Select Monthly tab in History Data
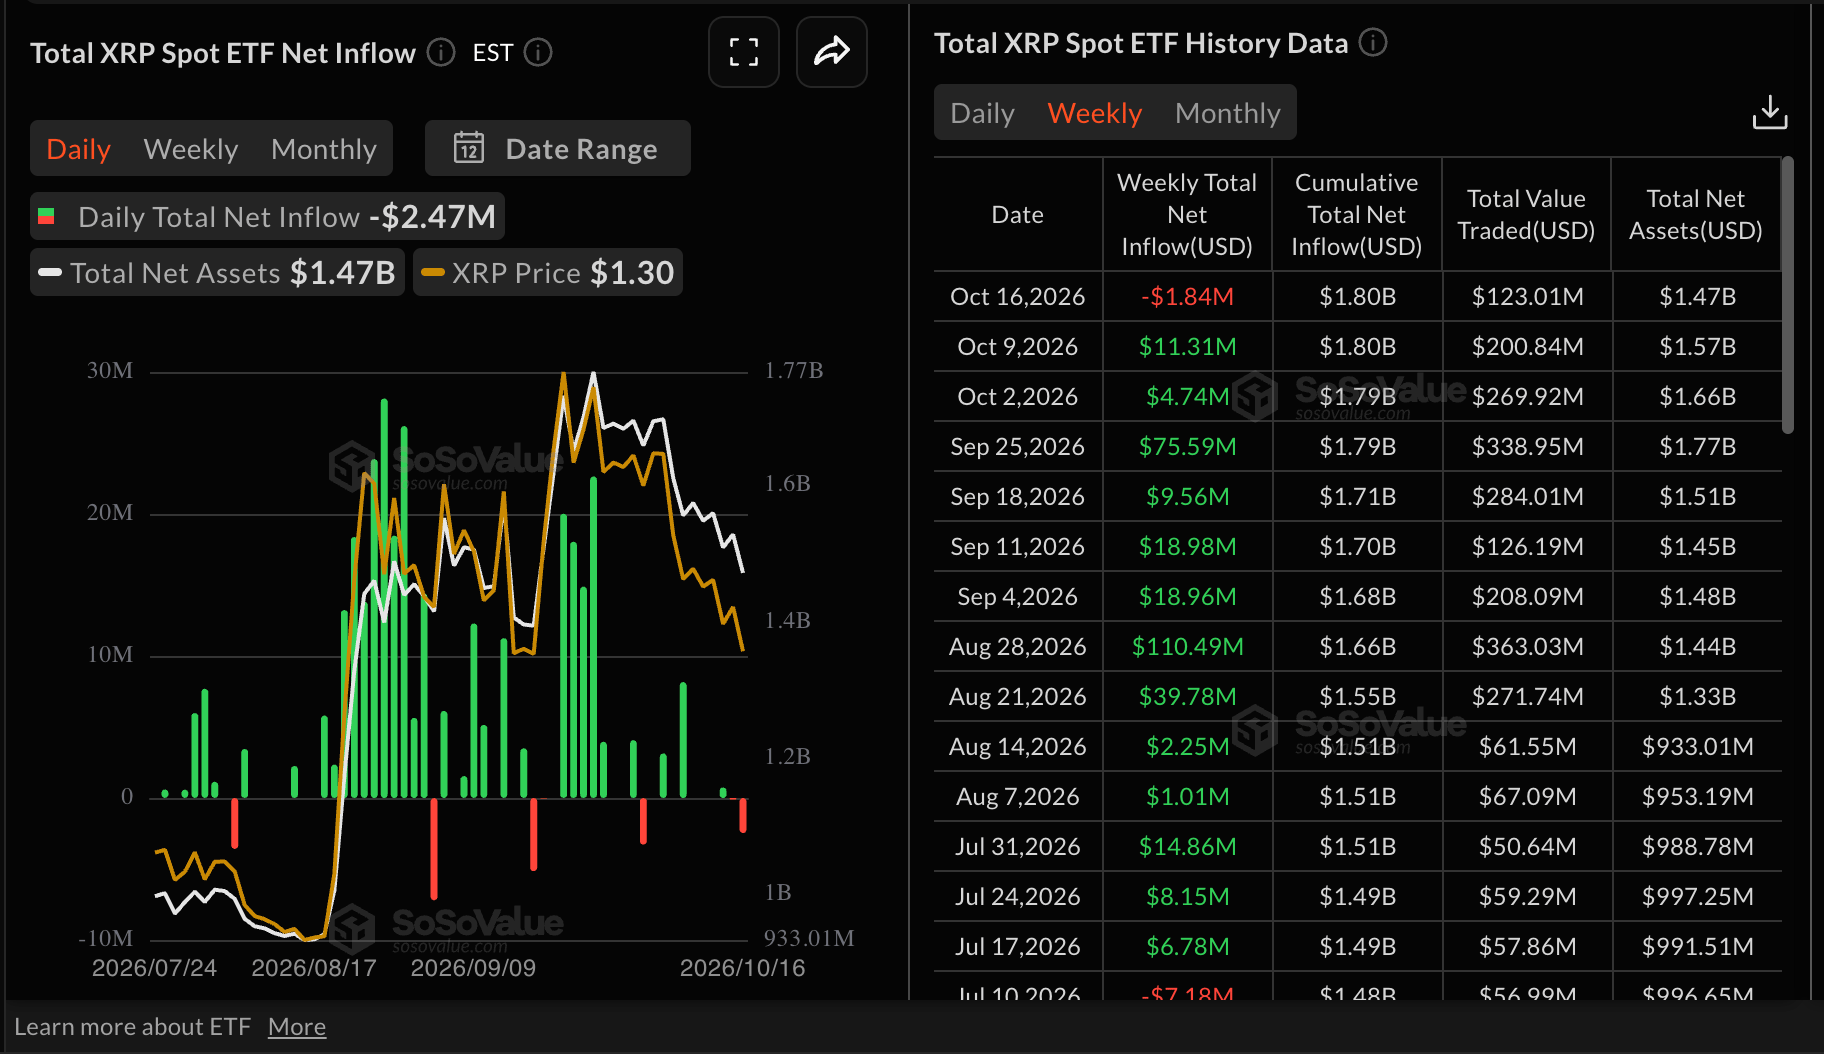This screenshot has width=1824, height=1054. pos(1228,113)
